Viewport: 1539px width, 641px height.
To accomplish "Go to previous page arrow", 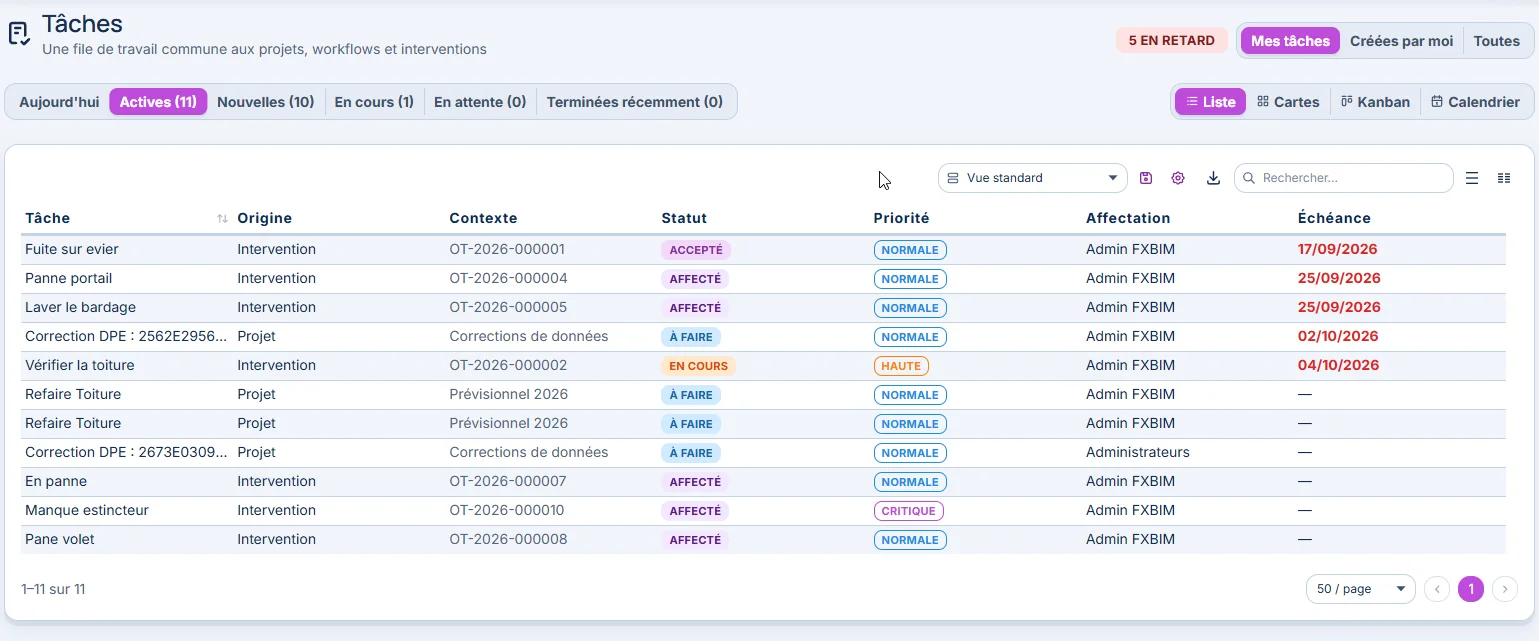I will pos(1437,589).
